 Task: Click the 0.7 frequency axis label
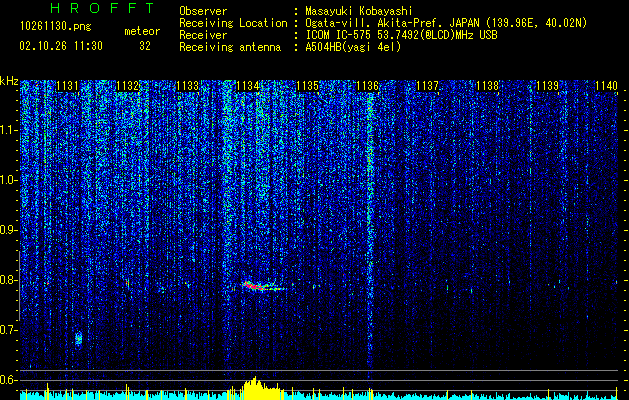9,330
